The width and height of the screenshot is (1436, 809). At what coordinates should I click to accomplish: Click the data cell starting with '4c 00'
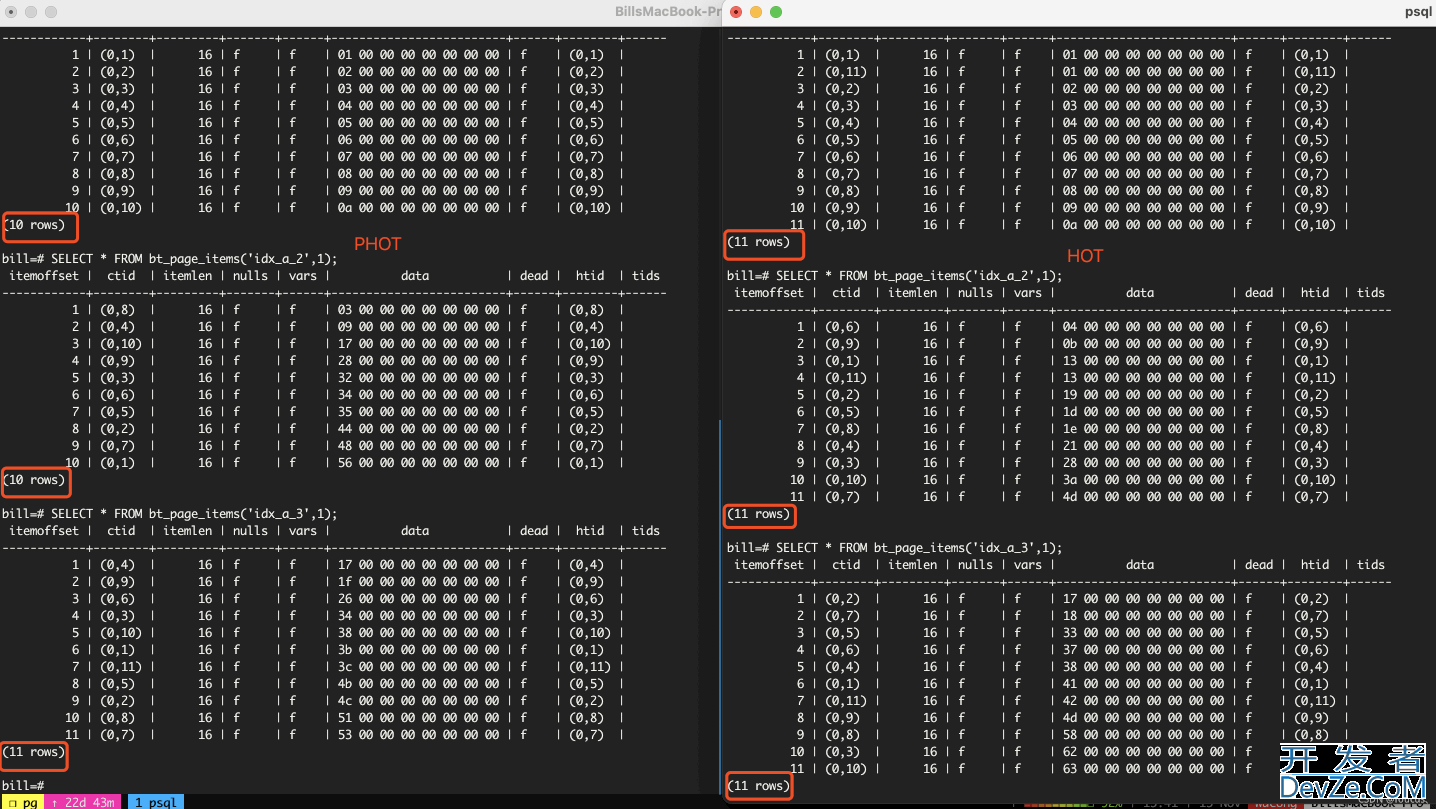click(418, 701)
